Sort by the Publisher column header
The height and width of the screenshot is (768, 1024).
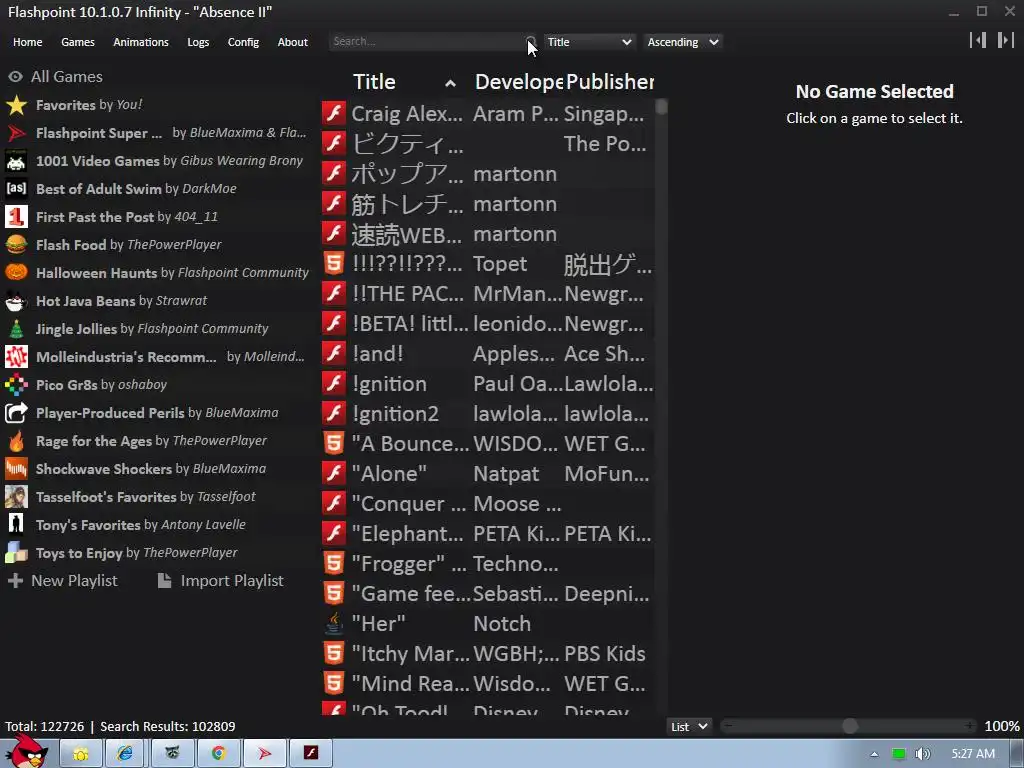pos(610,82)
